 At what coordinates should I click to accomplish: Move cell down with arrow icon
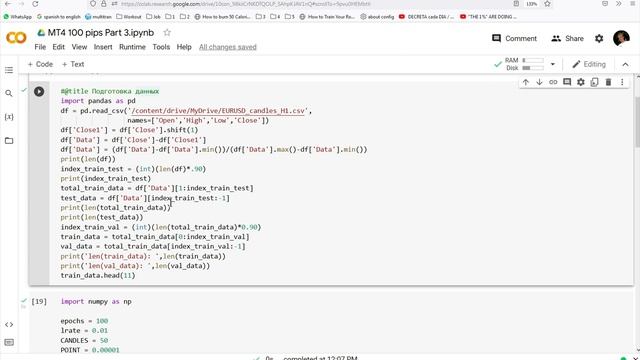pyautogui.click(x=539, y=82)
